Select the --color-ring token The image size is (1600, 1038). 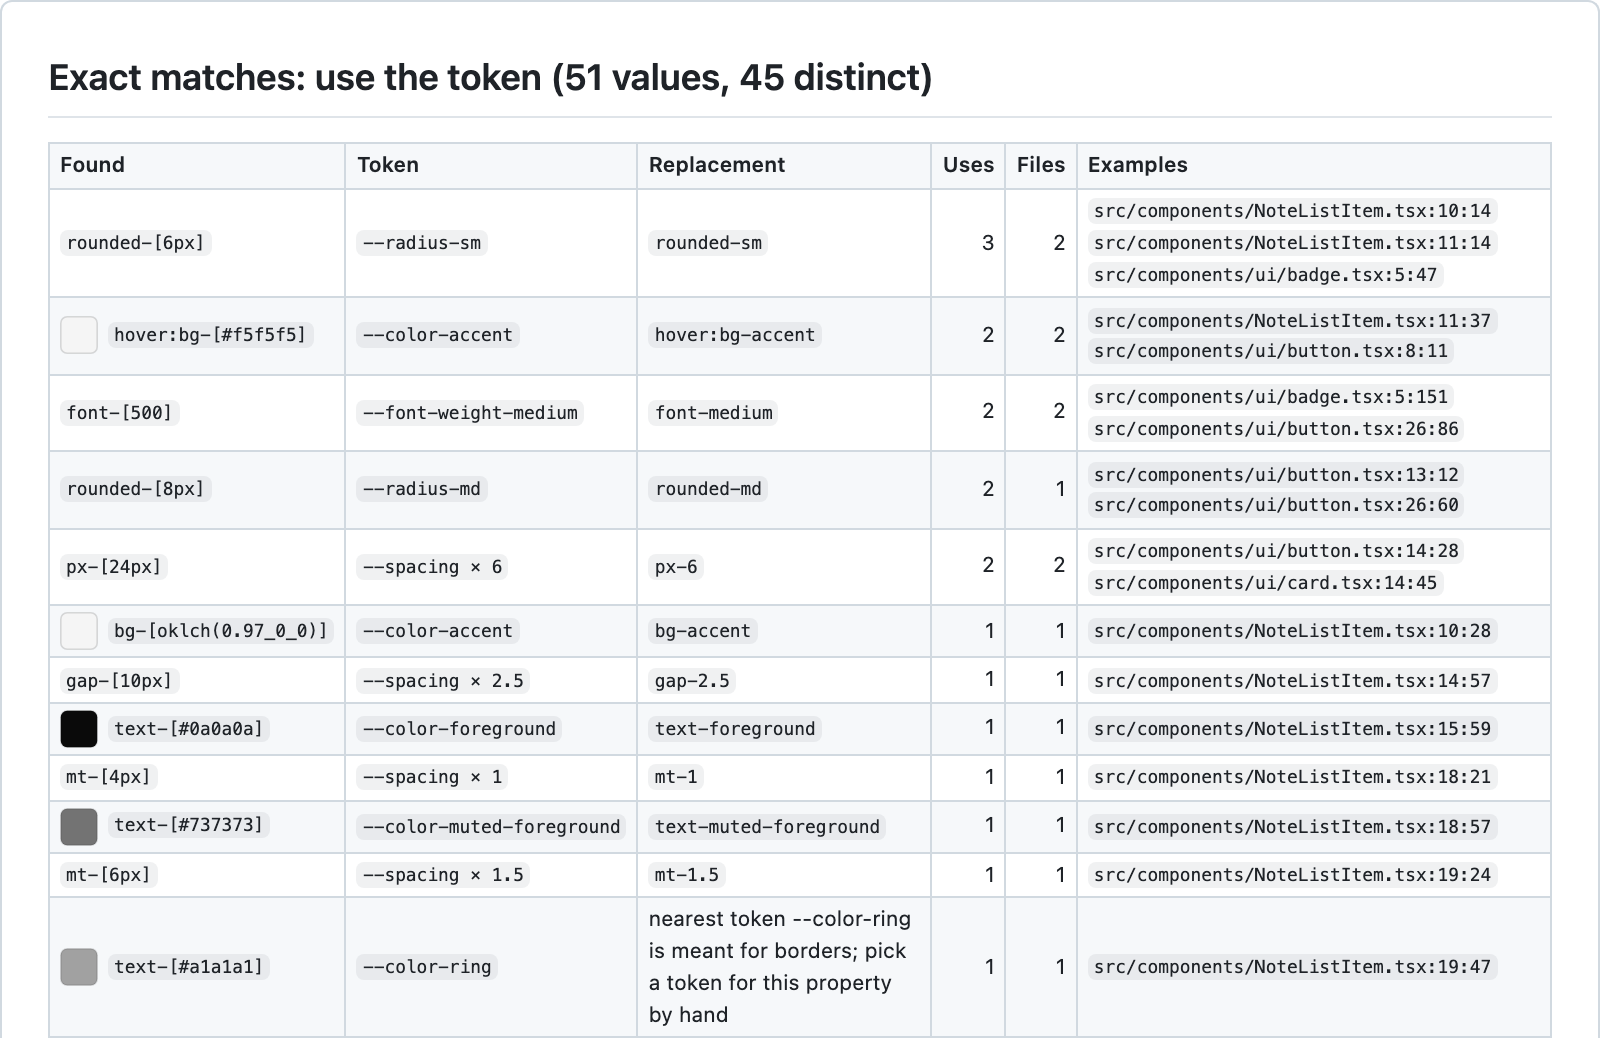[x=427, y=967]
